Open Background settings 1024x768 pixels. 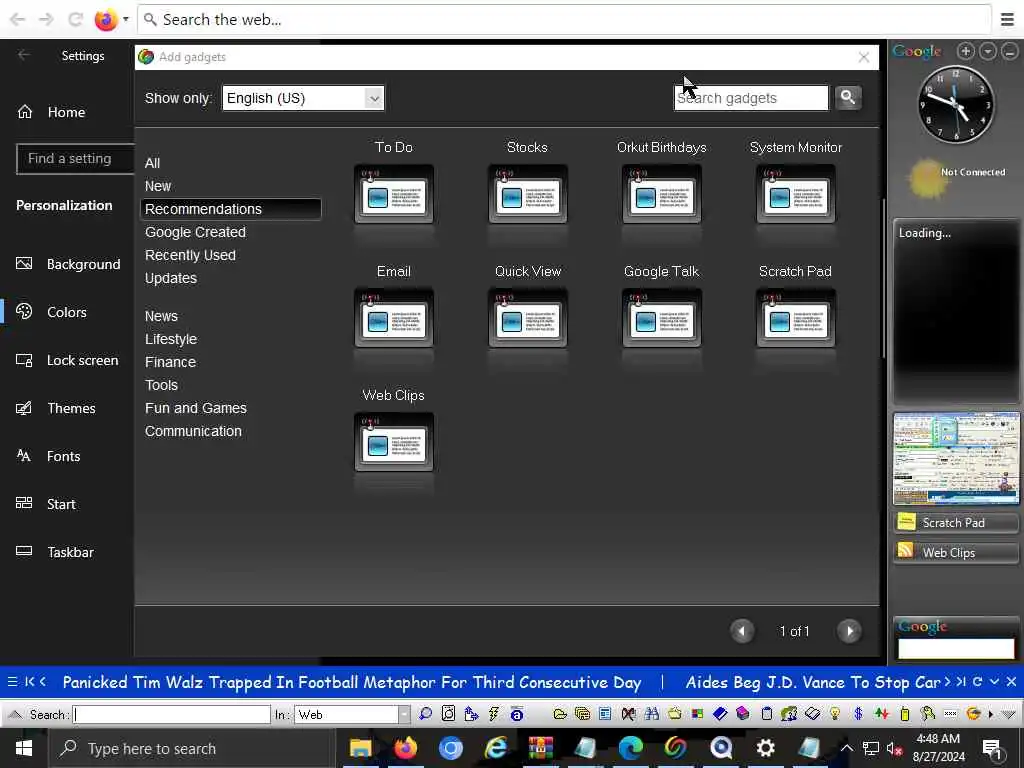click(67, 264)
